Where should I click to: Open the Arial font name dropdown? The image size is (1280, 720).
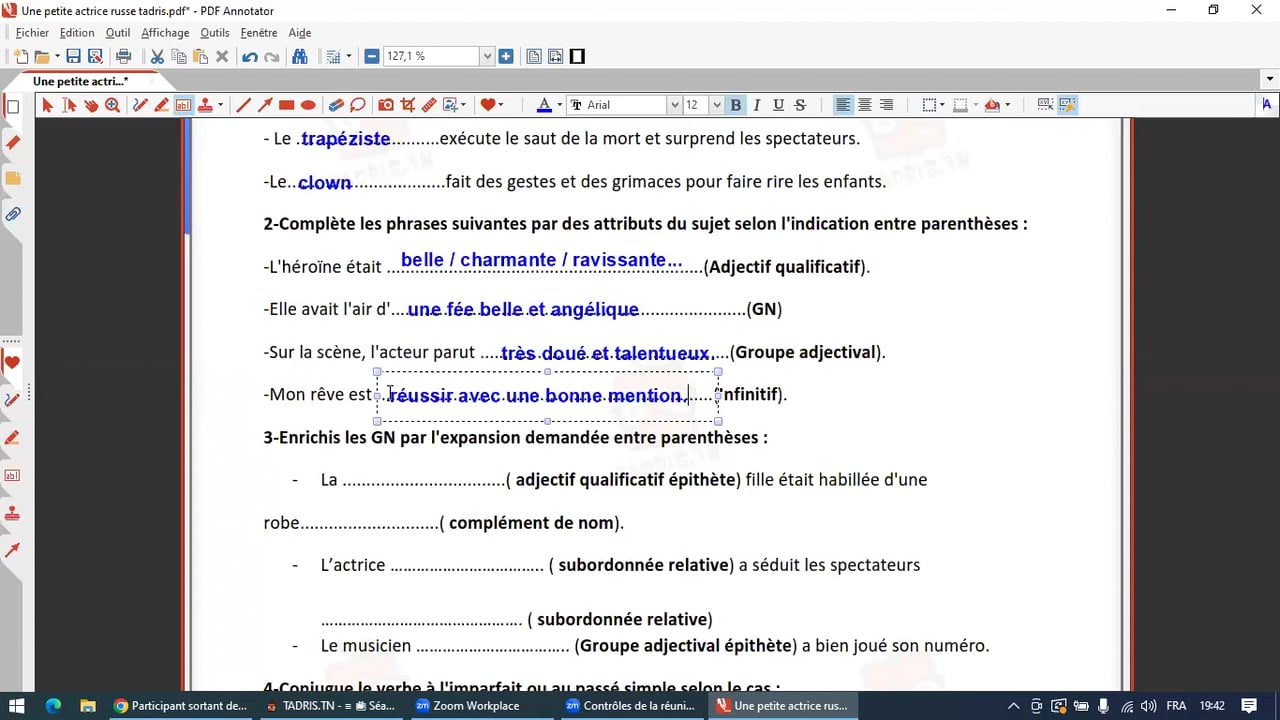pos(674,105)
